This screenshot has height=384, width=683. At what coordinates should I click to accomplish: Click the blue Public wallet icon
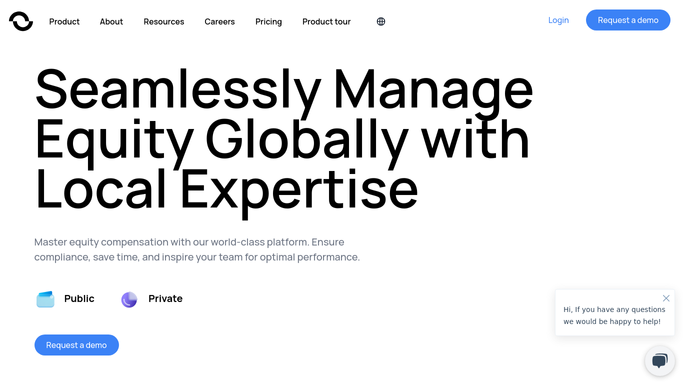[45, 299]
